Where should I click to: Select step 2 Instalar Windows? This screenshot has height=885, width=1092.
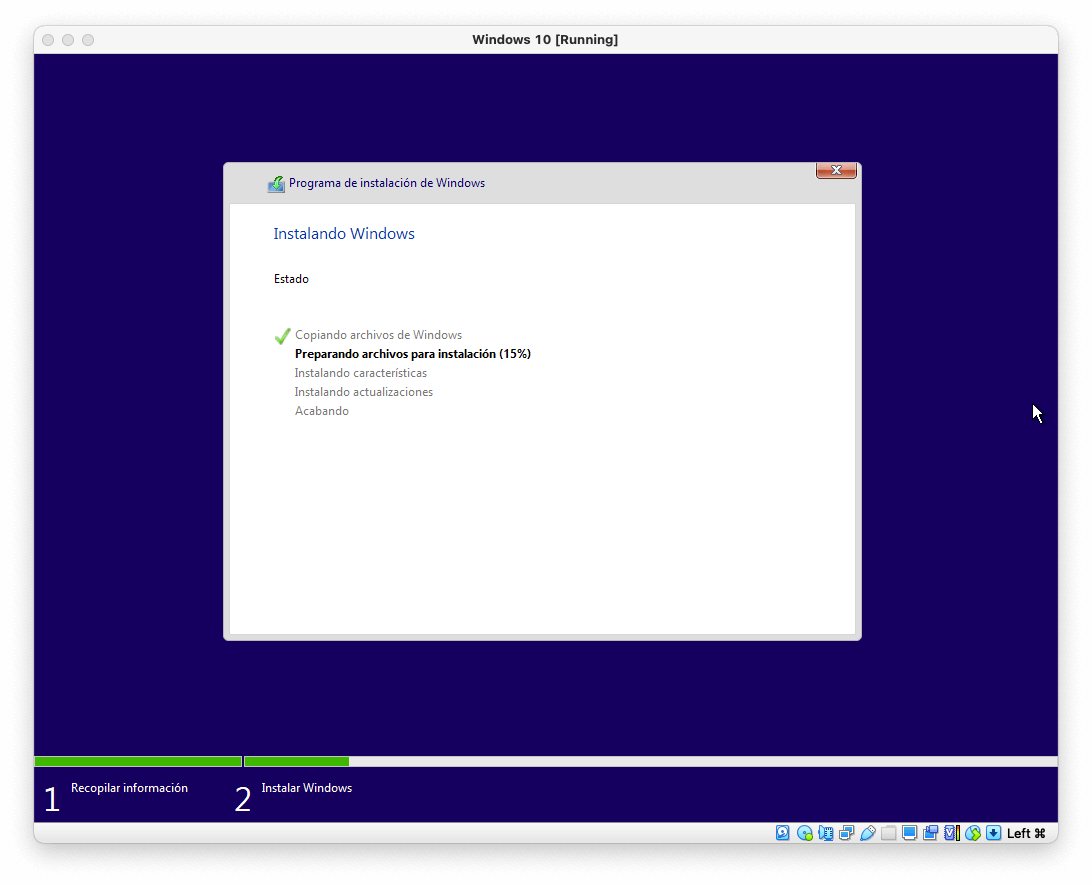[305, 788]
